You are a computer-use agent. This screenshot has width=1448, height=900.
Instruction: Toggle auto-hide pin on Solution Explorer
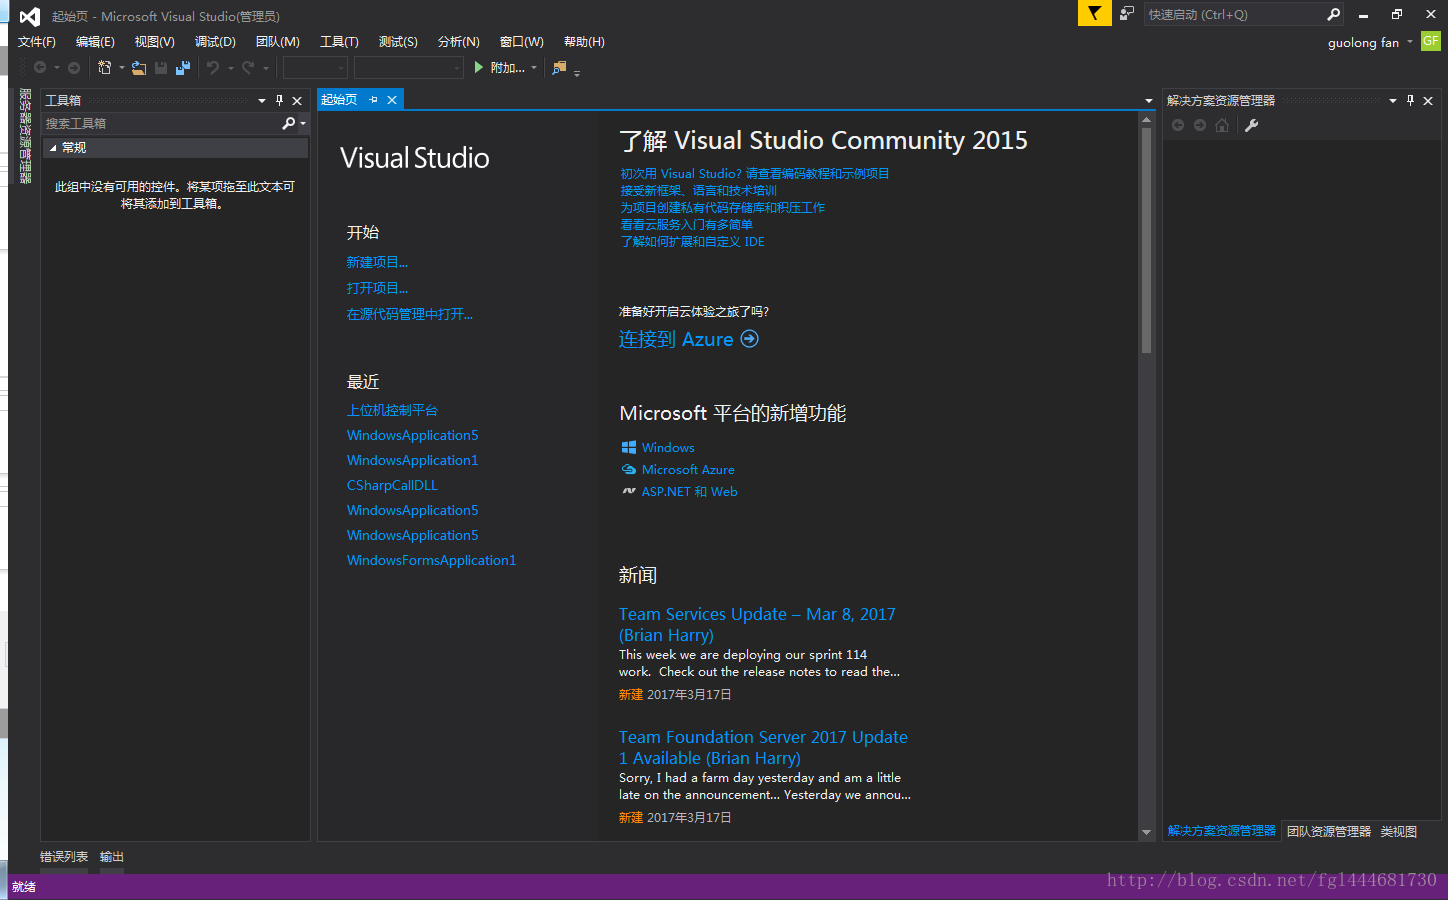tap(1410, 101)
